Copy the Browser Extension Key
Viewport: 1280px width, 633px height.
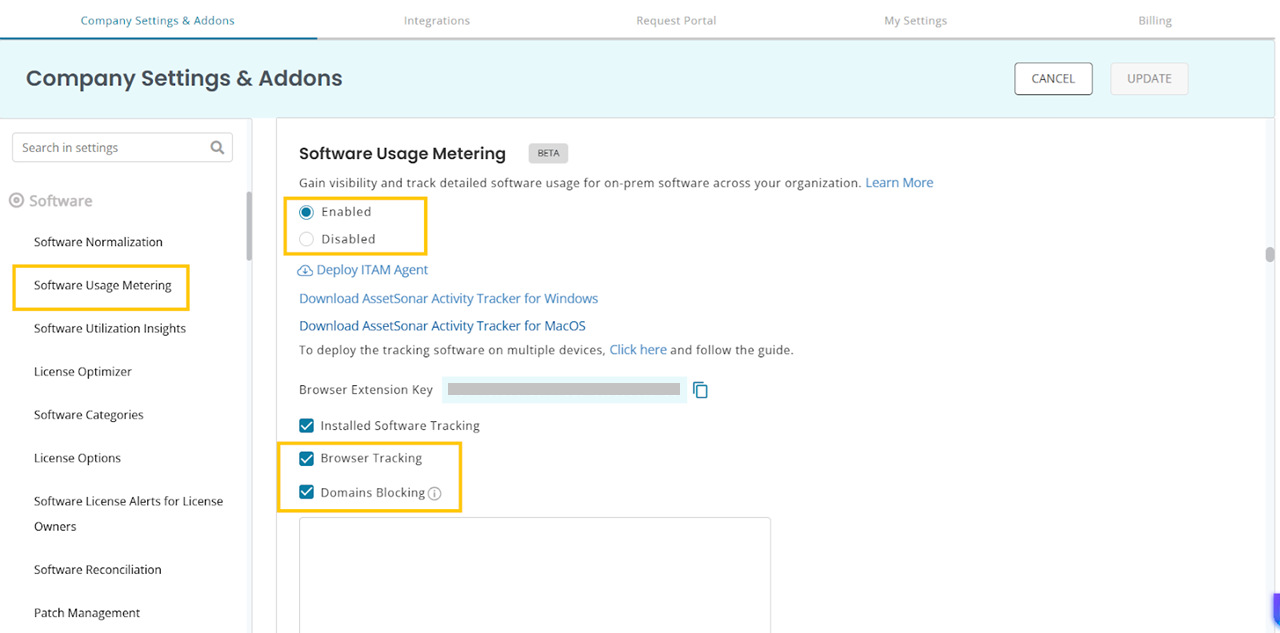point(700,390)
